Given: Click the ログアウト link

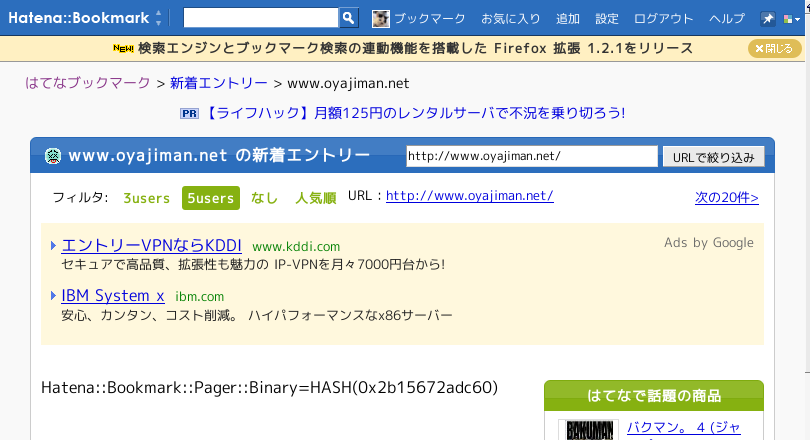Looking at the screenshot, I should coord(664,19).
